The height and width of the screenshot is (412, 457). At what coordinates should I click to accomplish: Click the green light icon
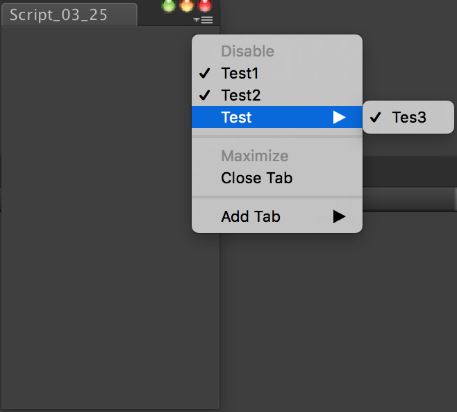coord(168,5)
